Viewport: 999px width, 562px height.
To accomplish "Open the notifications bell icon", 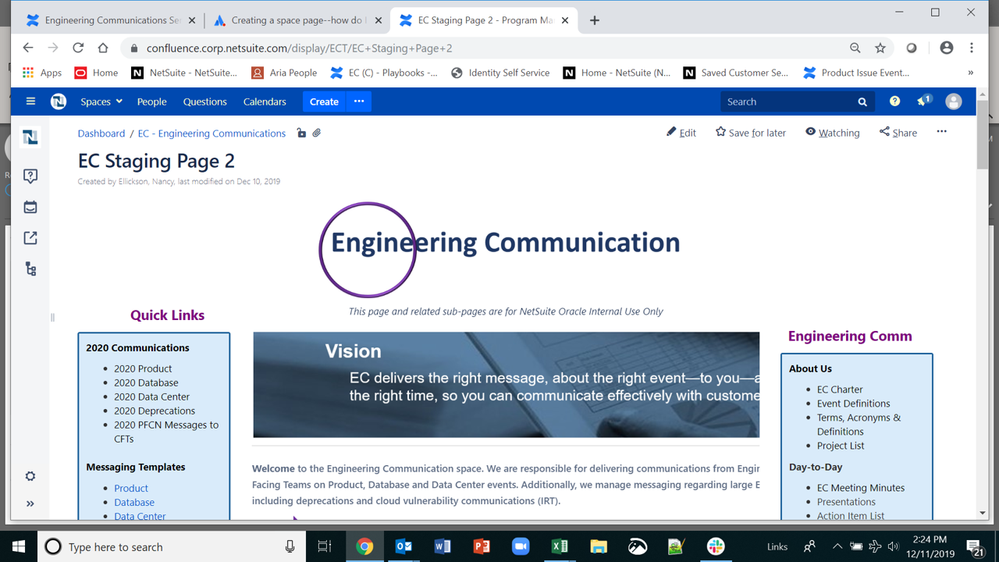I will (x=923, y=101).
